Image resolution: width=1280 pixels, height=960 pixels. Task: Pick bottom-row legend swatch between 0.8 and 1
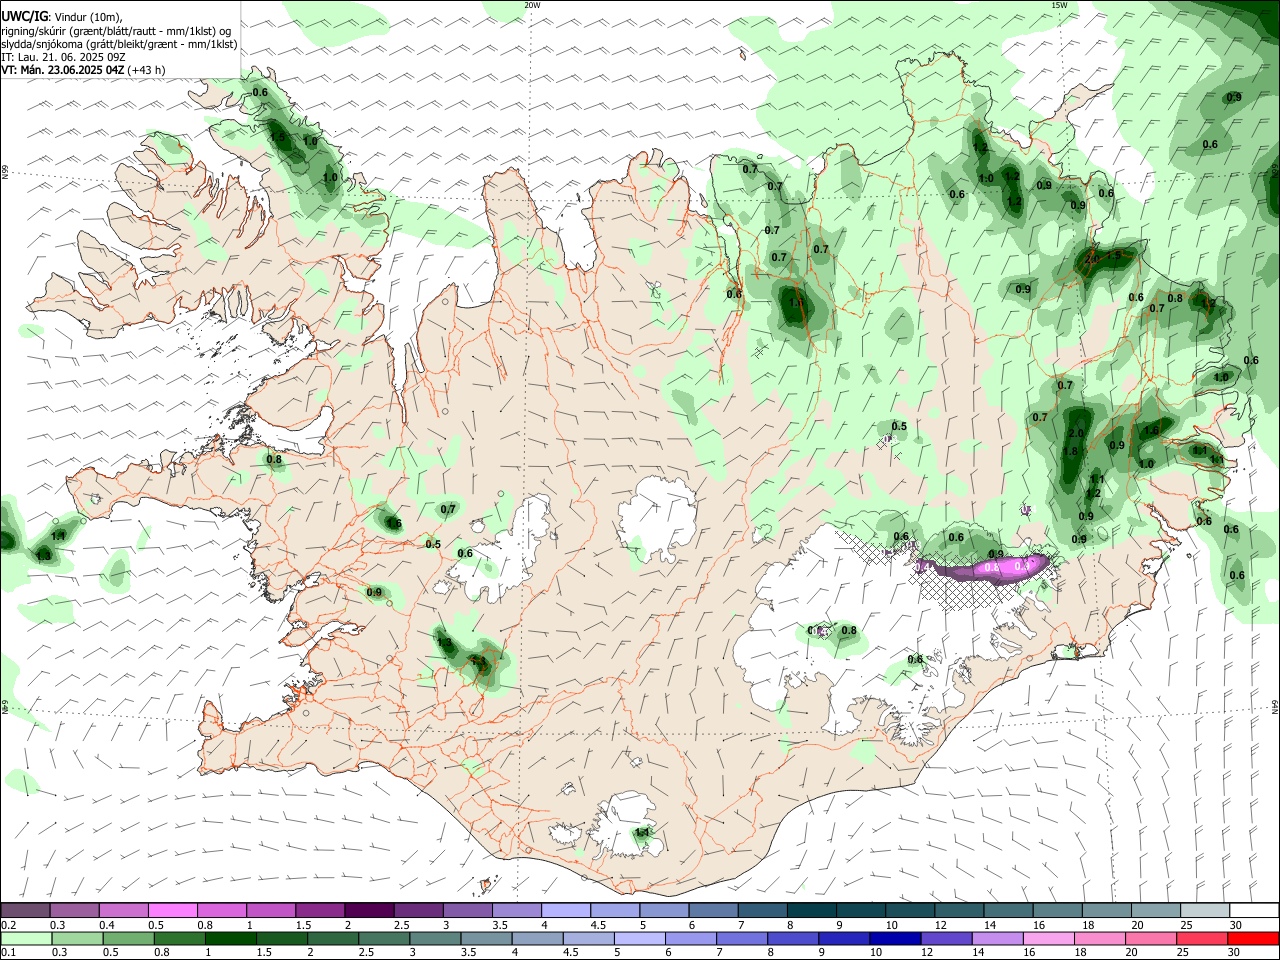[179, 939]
